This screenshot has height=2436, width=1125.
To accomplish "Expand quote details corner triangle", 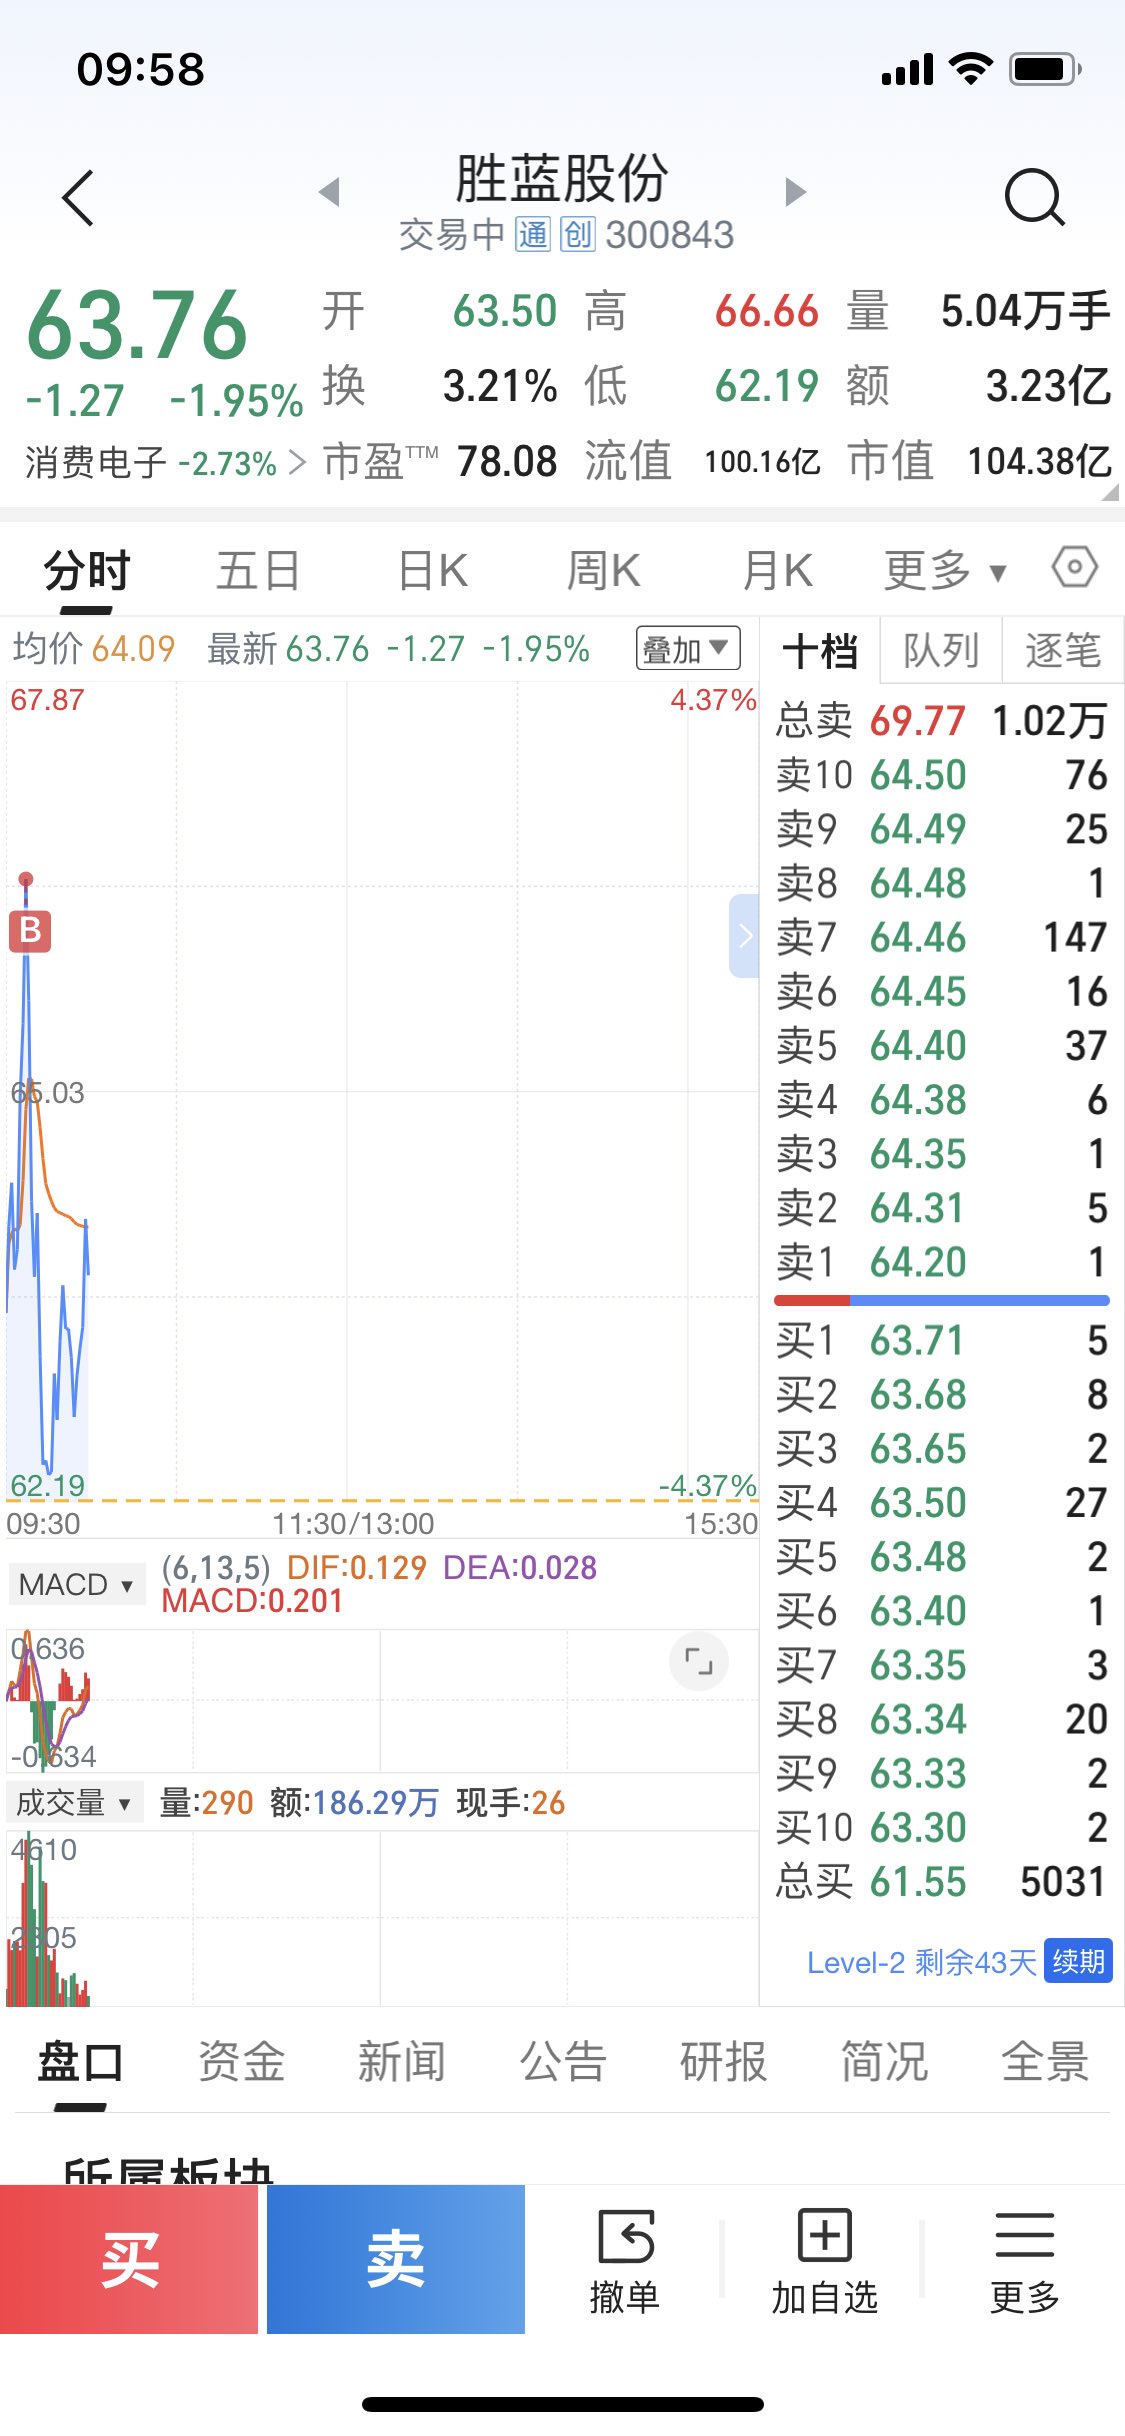I will point(1110,491).
